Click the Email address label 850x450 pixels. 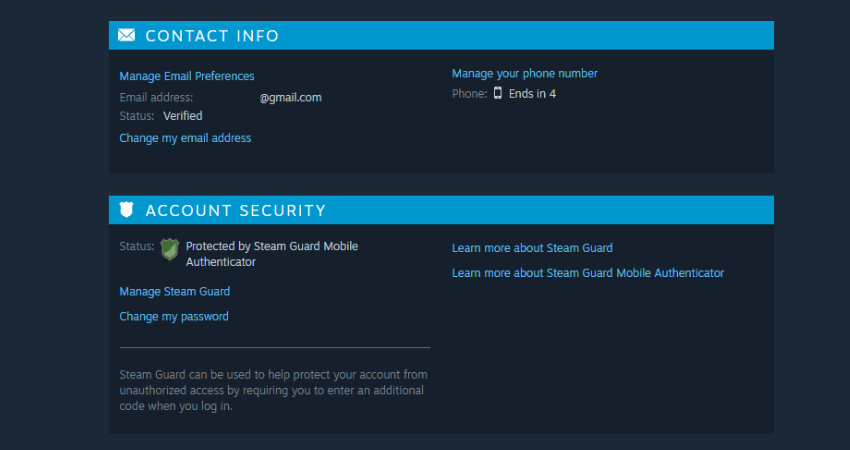[156, 98]
